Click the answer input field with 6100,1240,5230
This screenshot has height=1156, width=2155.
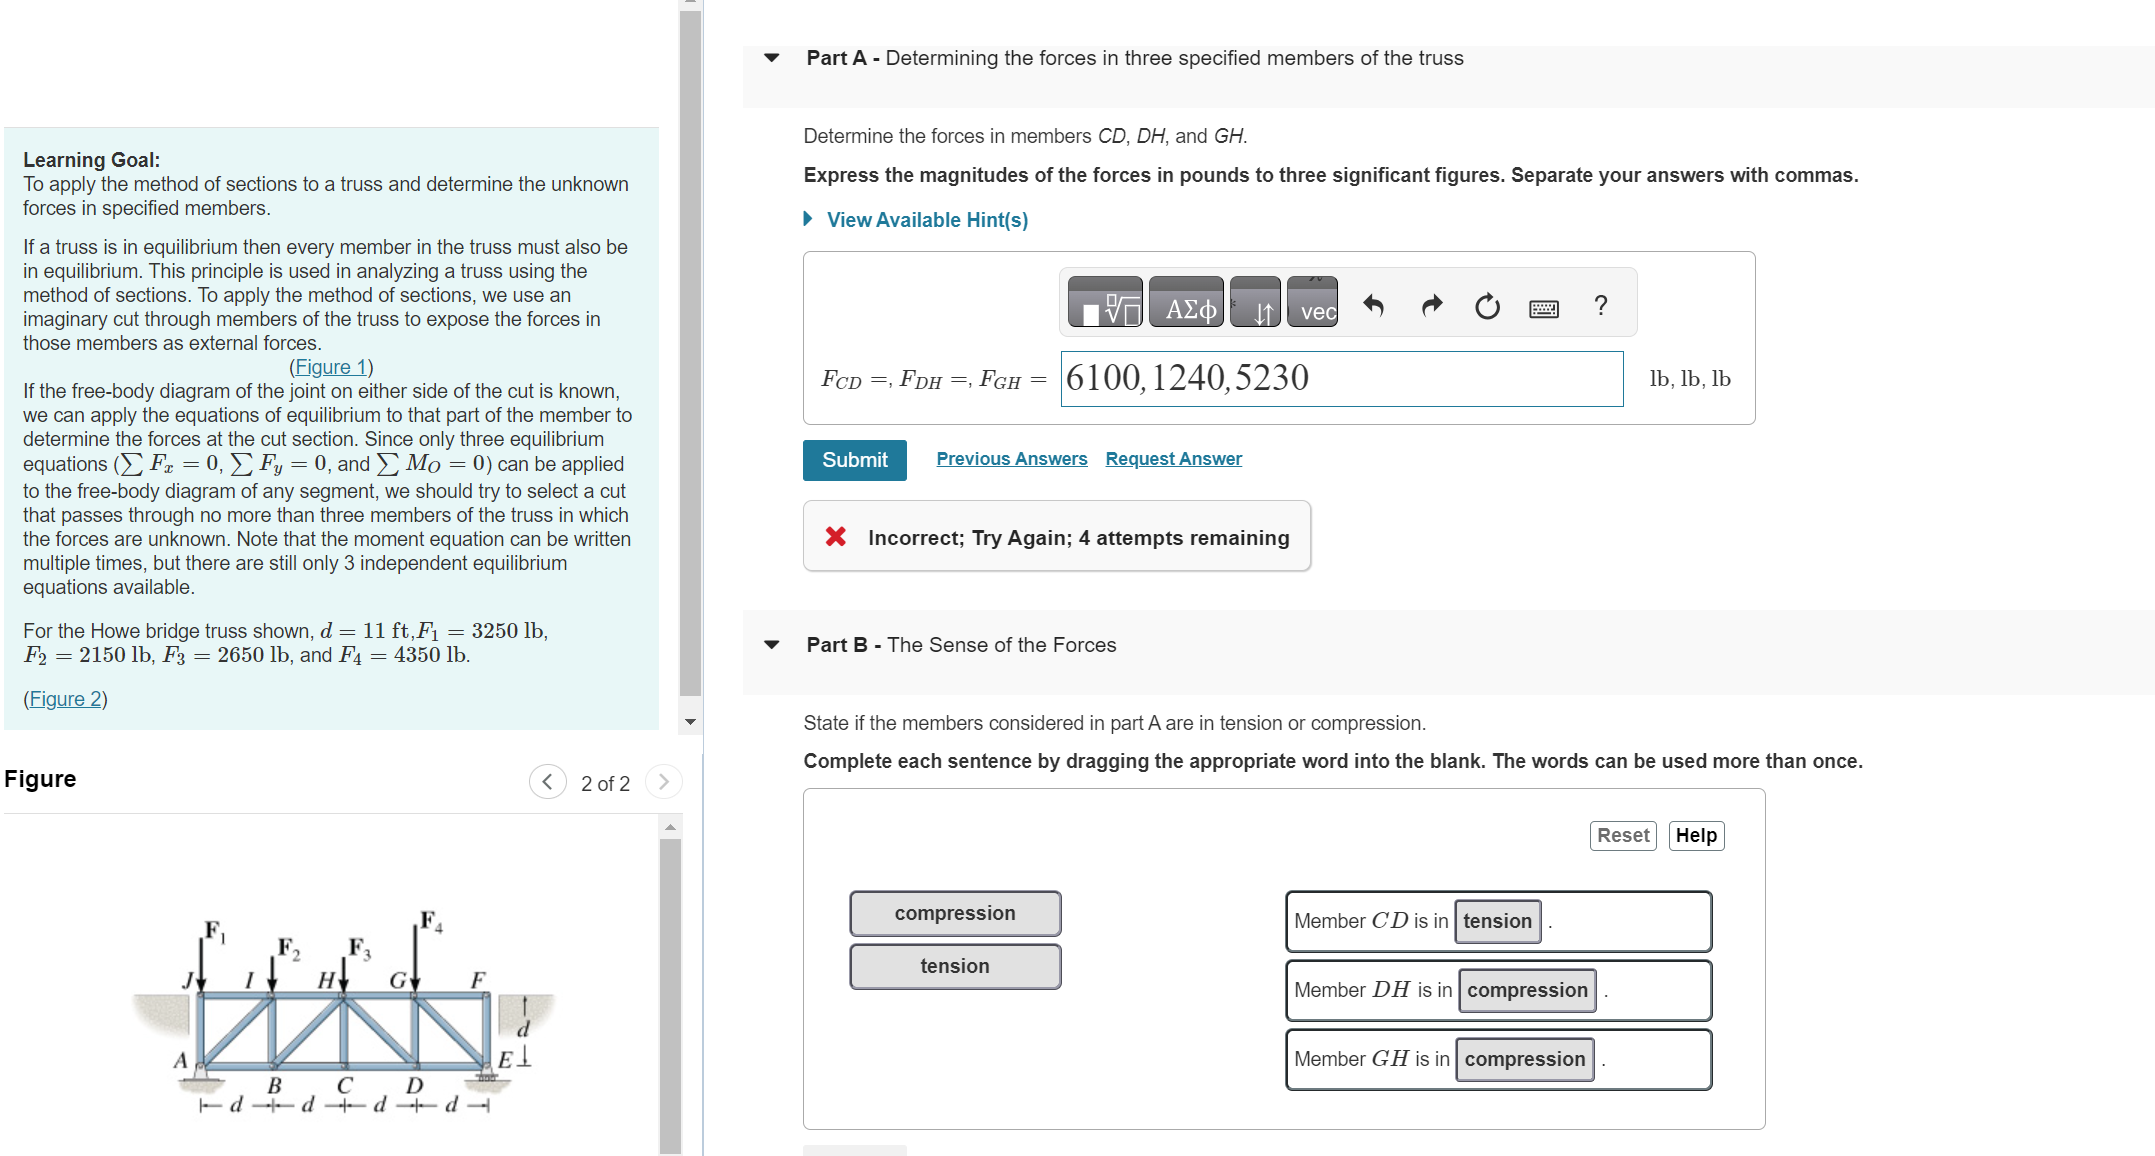[1341, 378]
